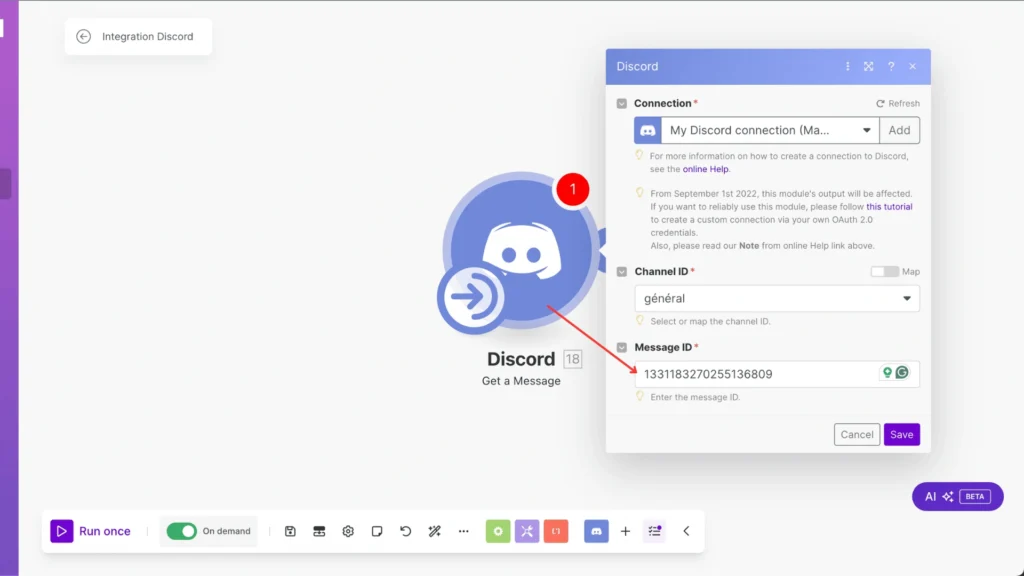The image size is (1024, 576).
Task: Click Refresh next to Connection
Action: (898, 103)
